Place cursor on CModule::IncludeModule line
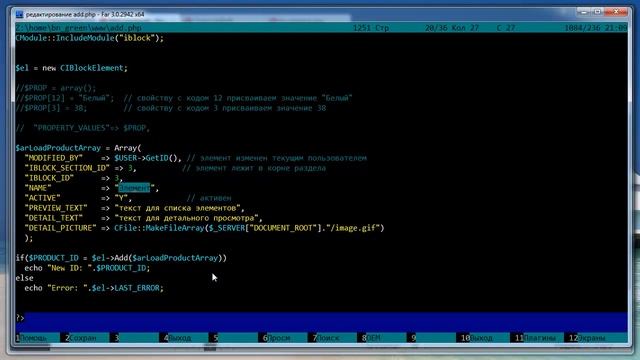The image size is (640, 360). click(x=89, y=38)
